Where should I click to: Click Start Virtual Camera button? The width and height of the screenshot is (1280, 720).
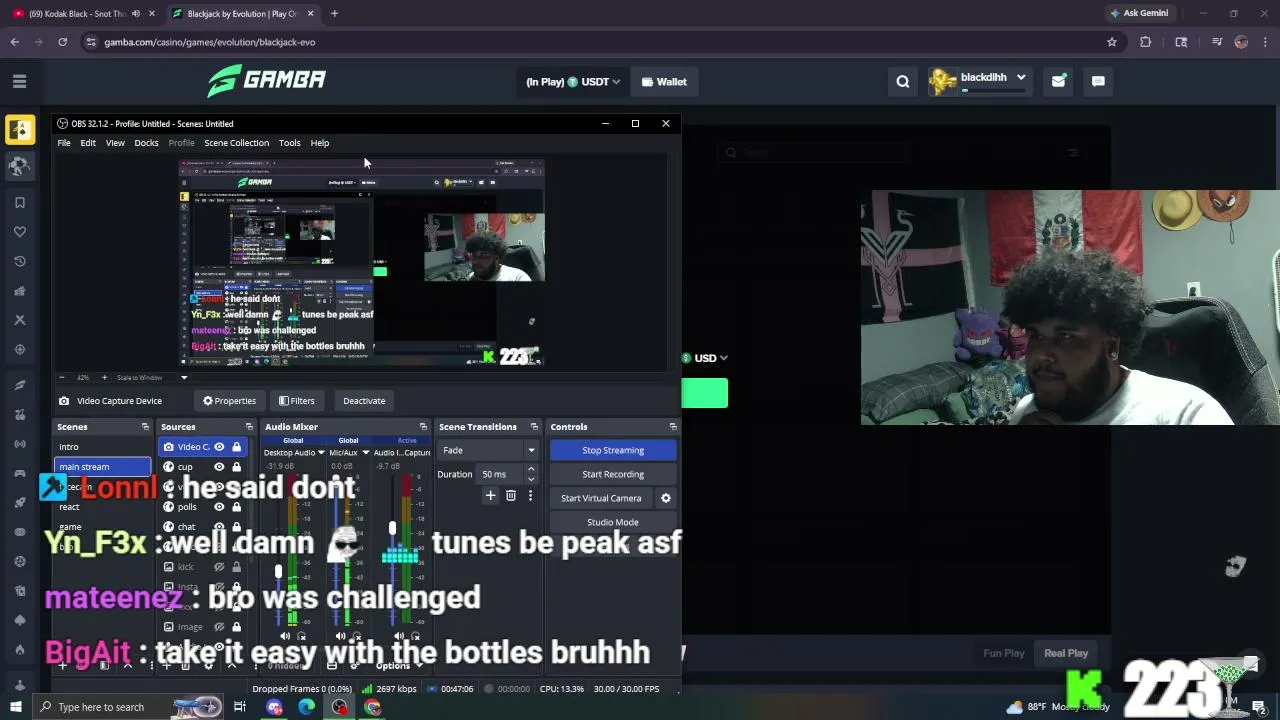point(601,498)
